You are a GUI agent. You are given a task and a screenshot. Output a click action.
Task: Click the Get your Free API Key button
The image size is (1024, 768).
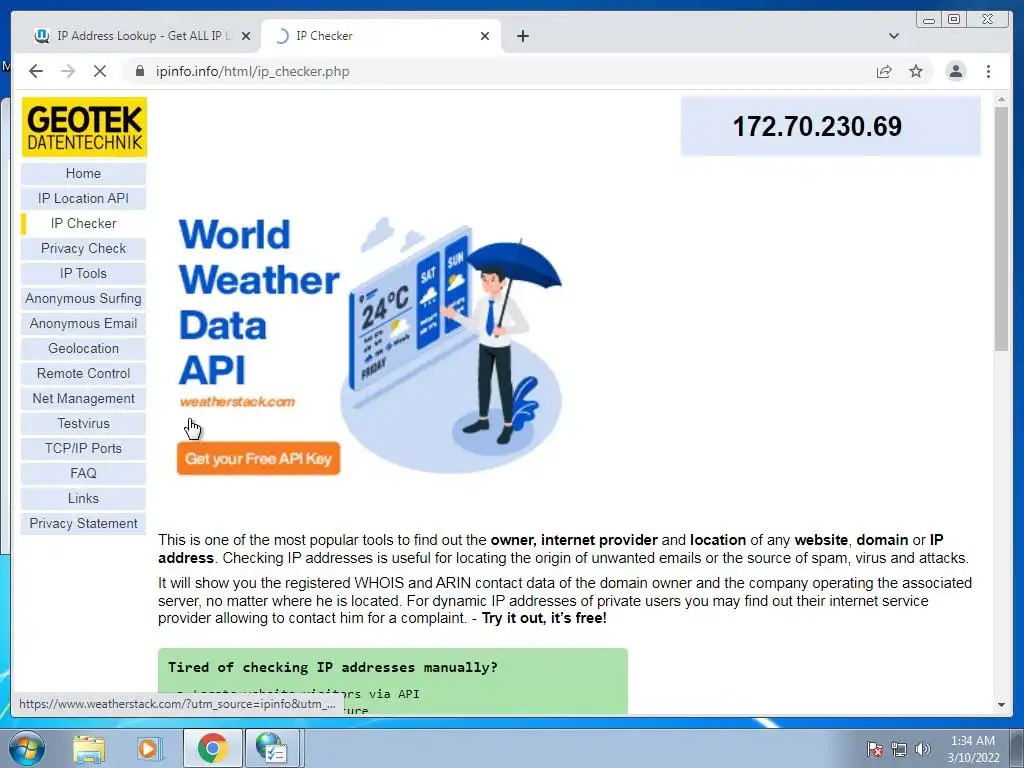[x=258, y=458]
